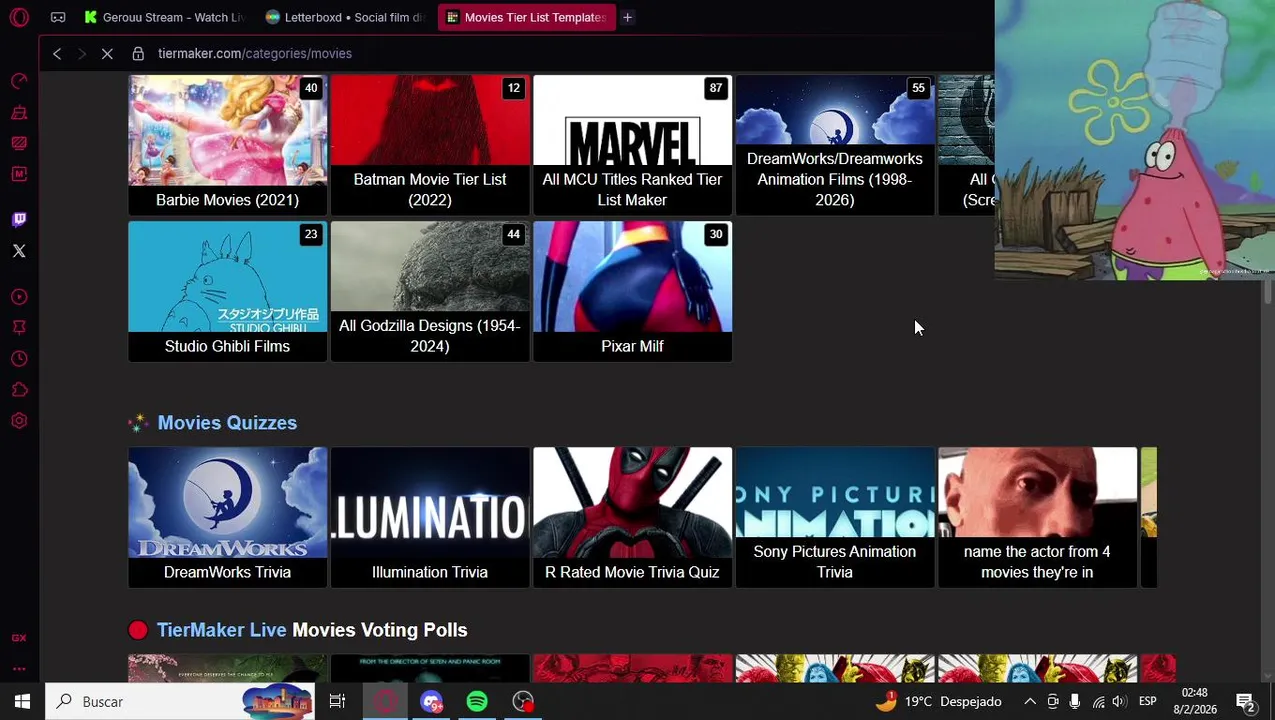
Task: Open the Player in sidebar
Action: click(19, 297)
